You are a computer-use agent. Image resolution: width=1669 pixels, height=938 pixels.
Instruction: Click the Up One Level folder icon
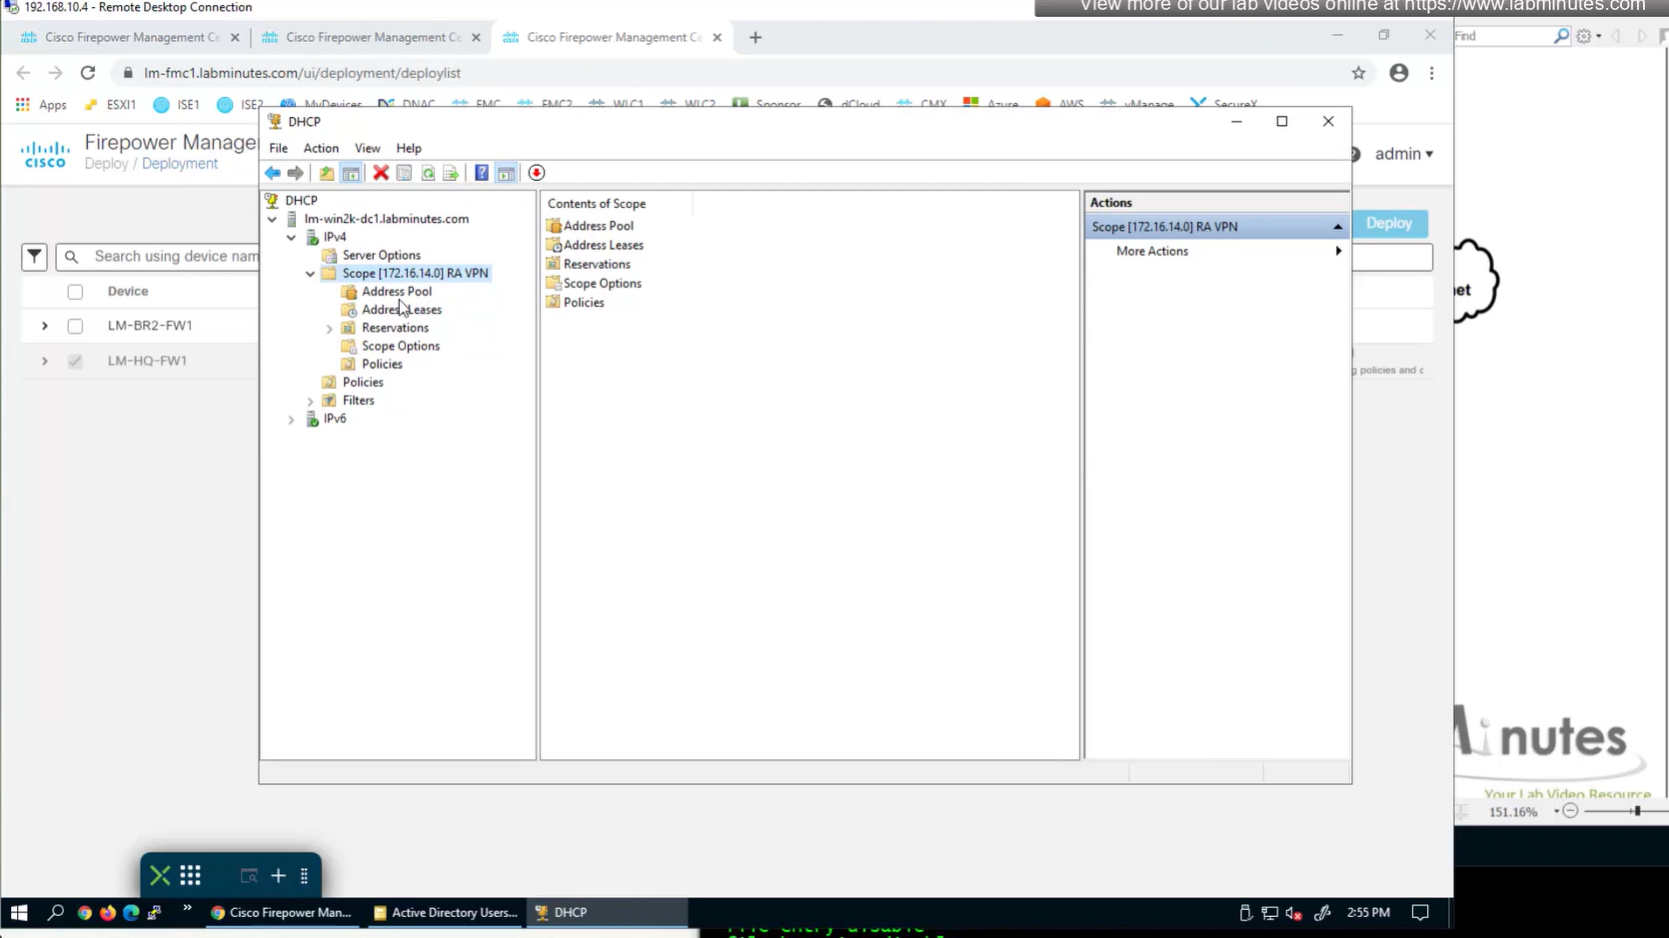326,173
